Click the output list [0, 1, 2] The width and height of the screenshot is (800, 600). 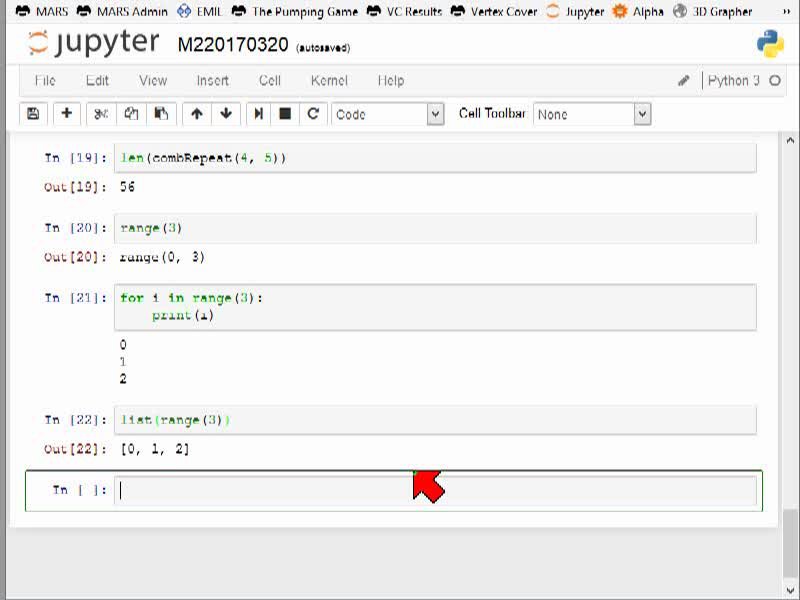pyautogui.click(x=155, y=449)
